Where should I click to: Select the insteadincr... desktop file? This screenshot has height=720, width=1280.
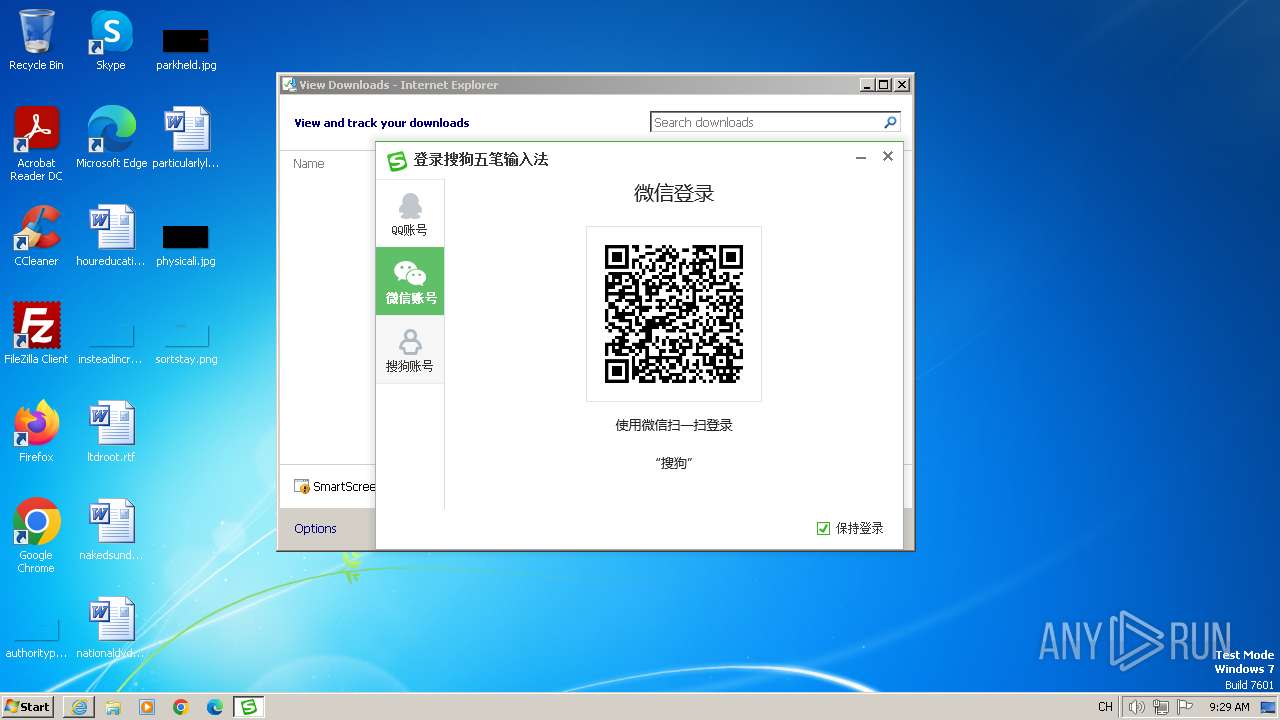tap(111, 342)
